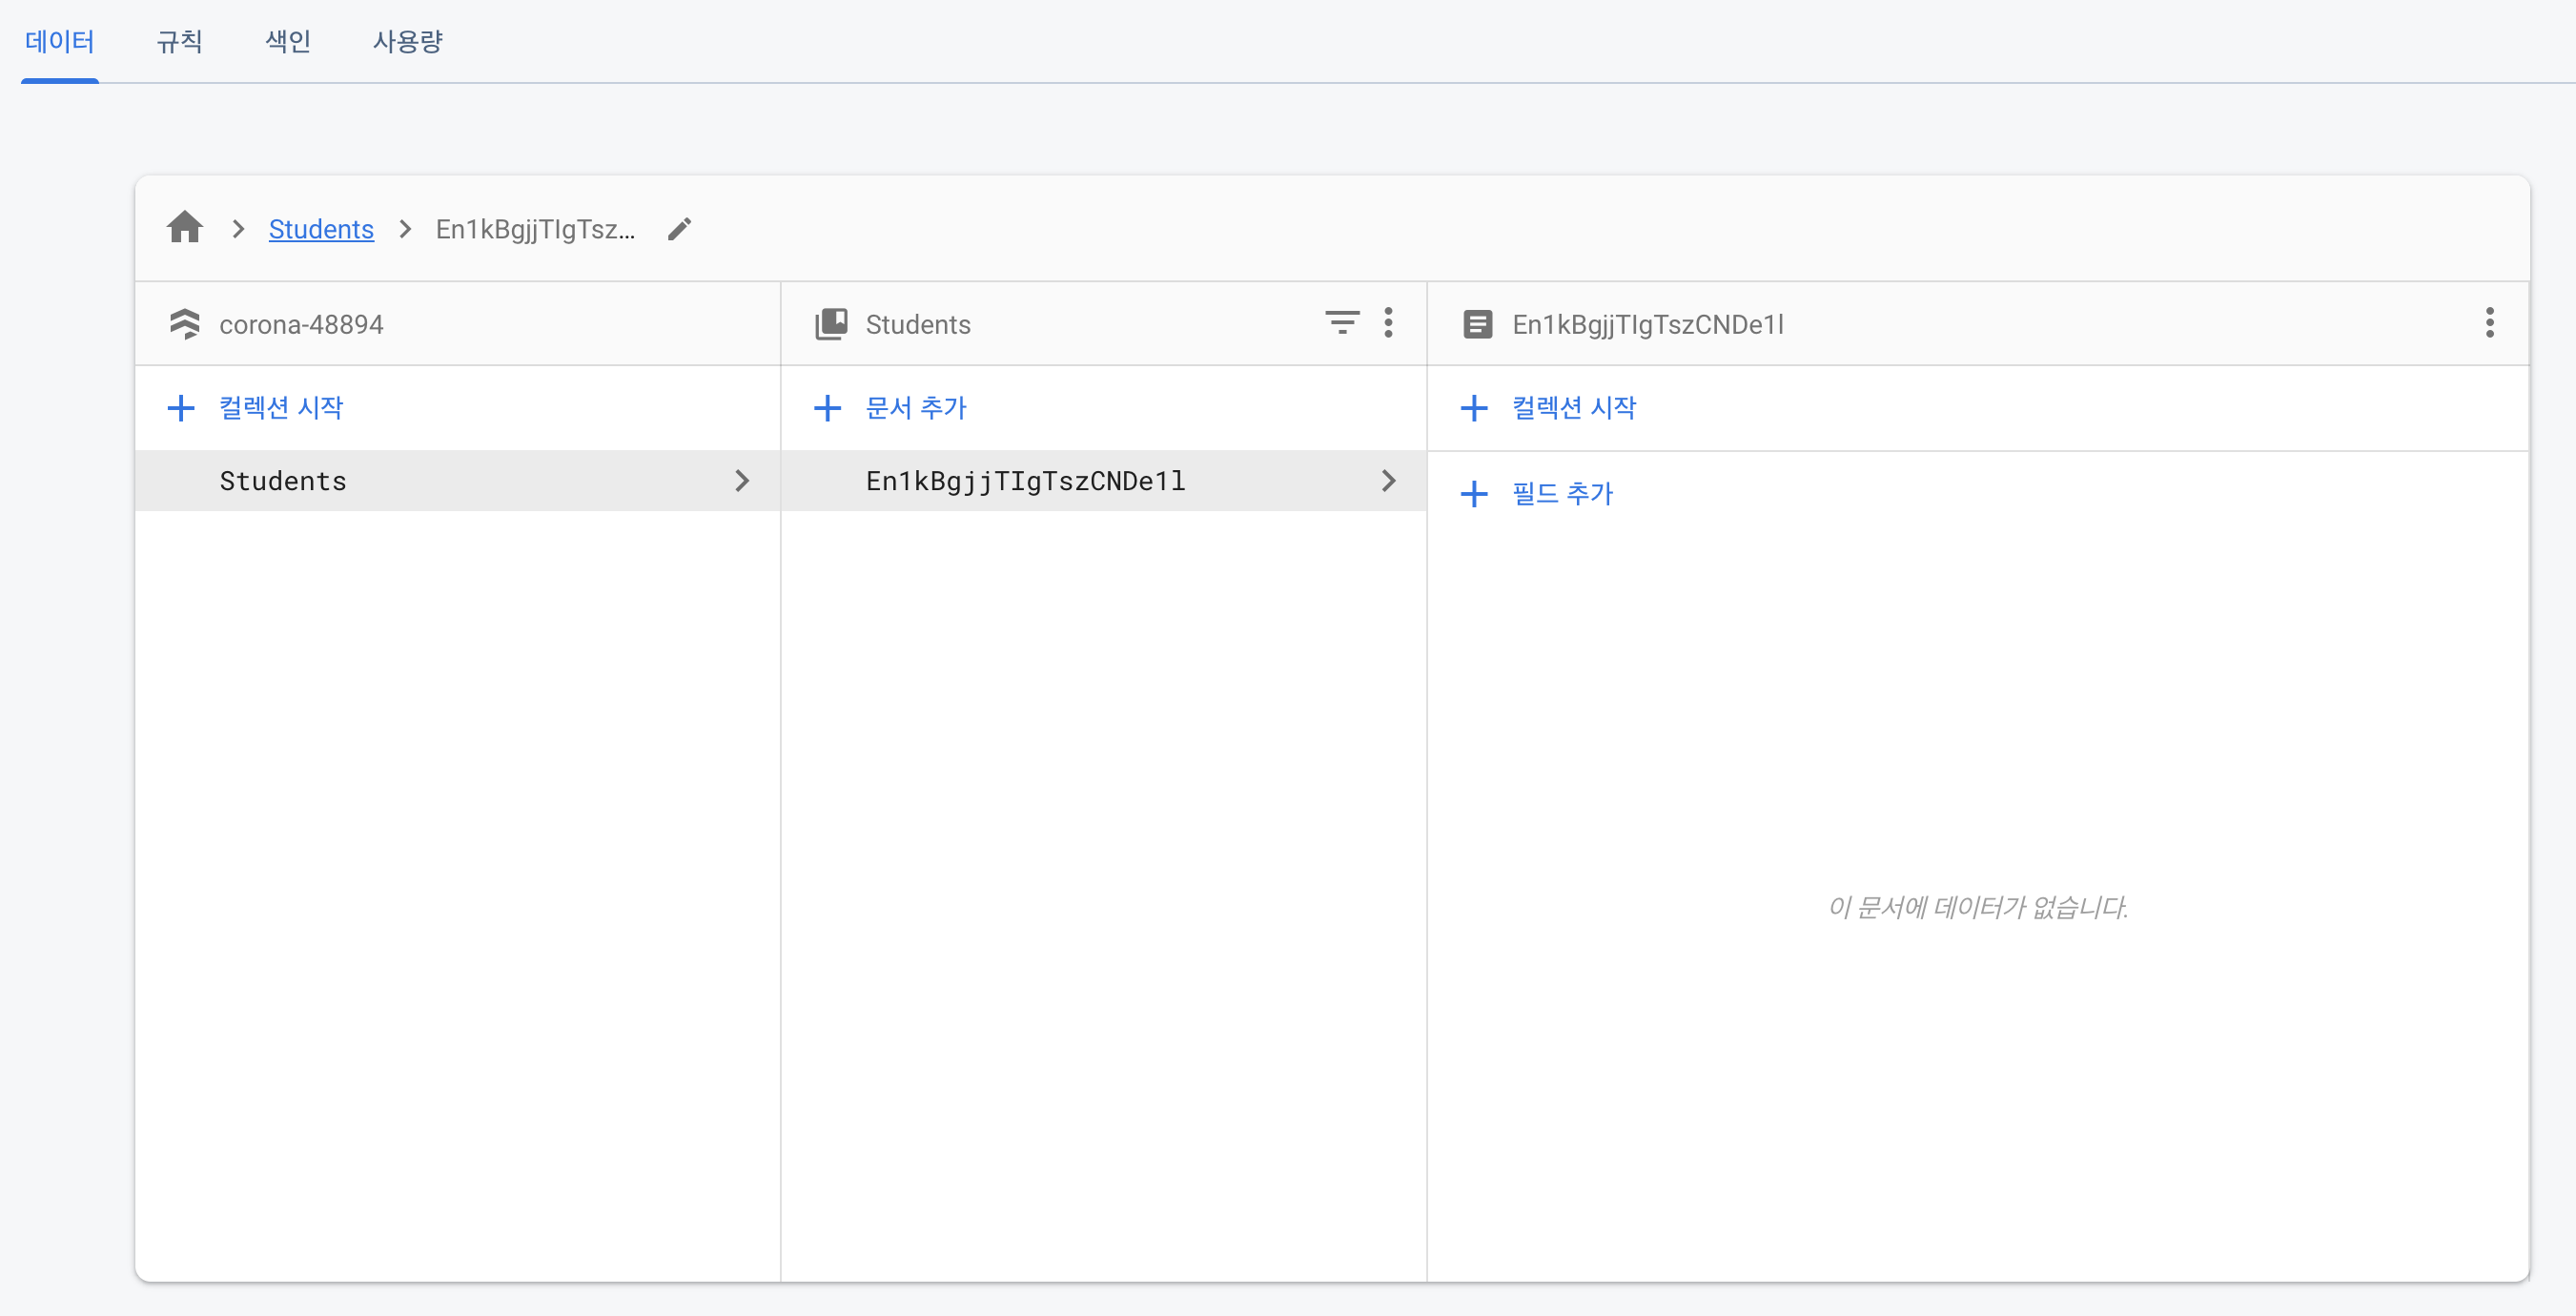The image size is (2576, 1316).
Task: Expand document En1kBgjjTIgTszCNDe1l row chevron
Action: (1388, 481)
